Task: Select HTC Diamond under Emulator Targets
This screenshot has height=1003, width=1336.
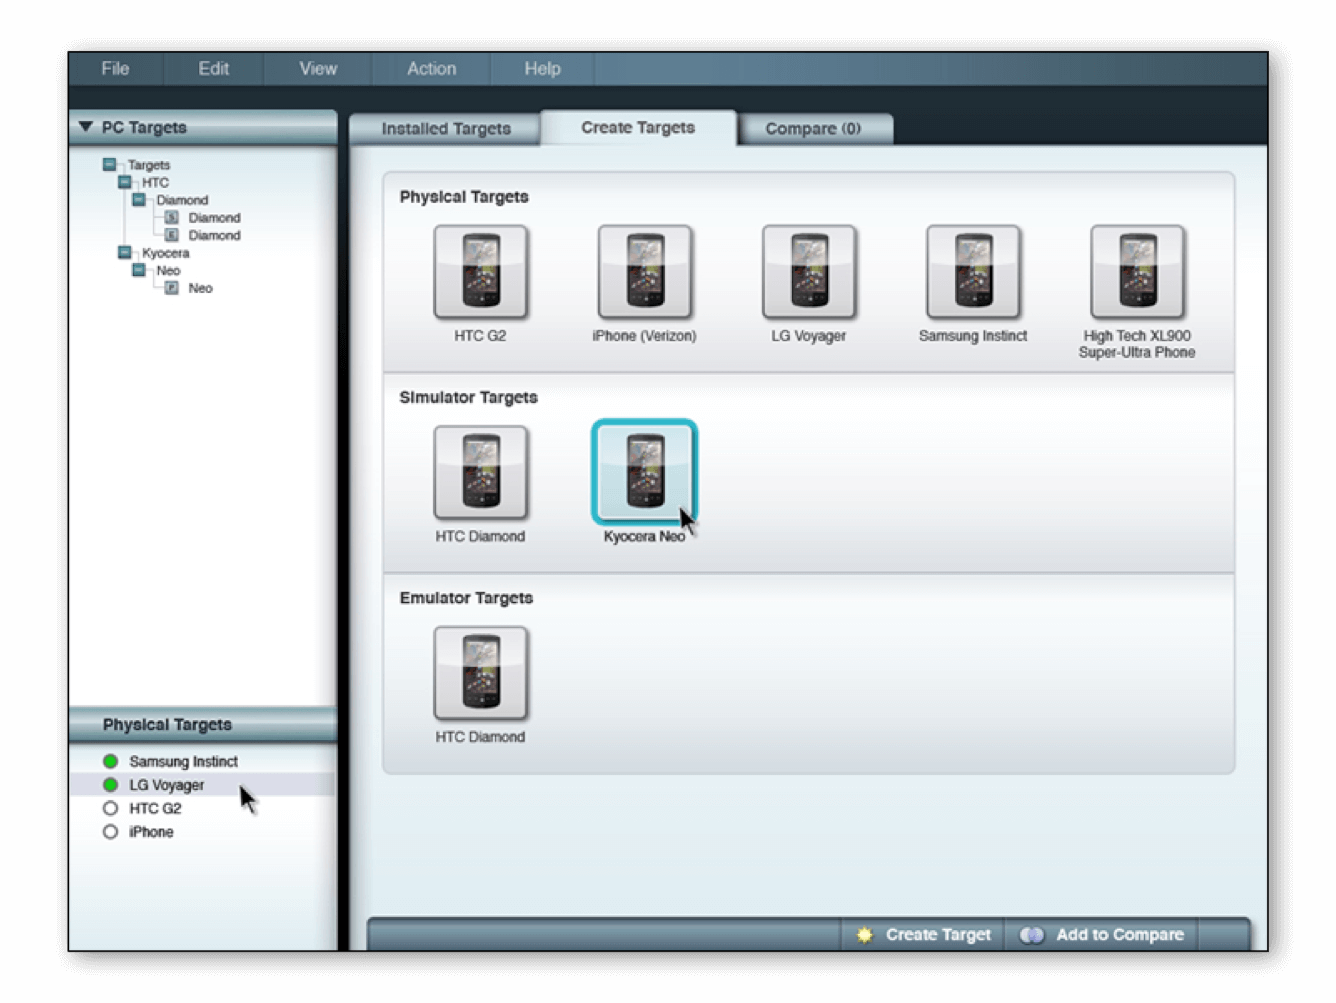Action: [480, 673]
